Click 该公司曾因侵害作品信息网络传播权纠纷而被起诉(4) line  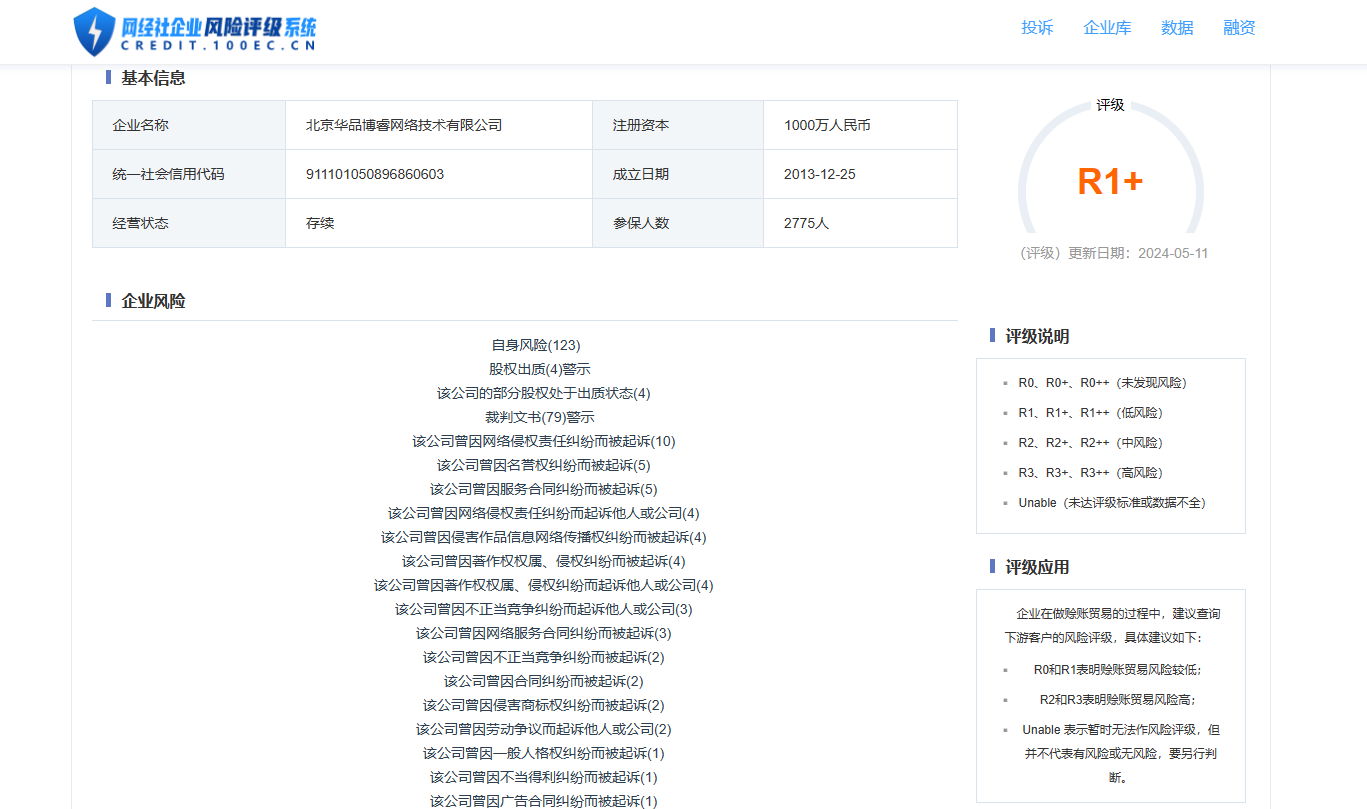(x=544, y=537)
